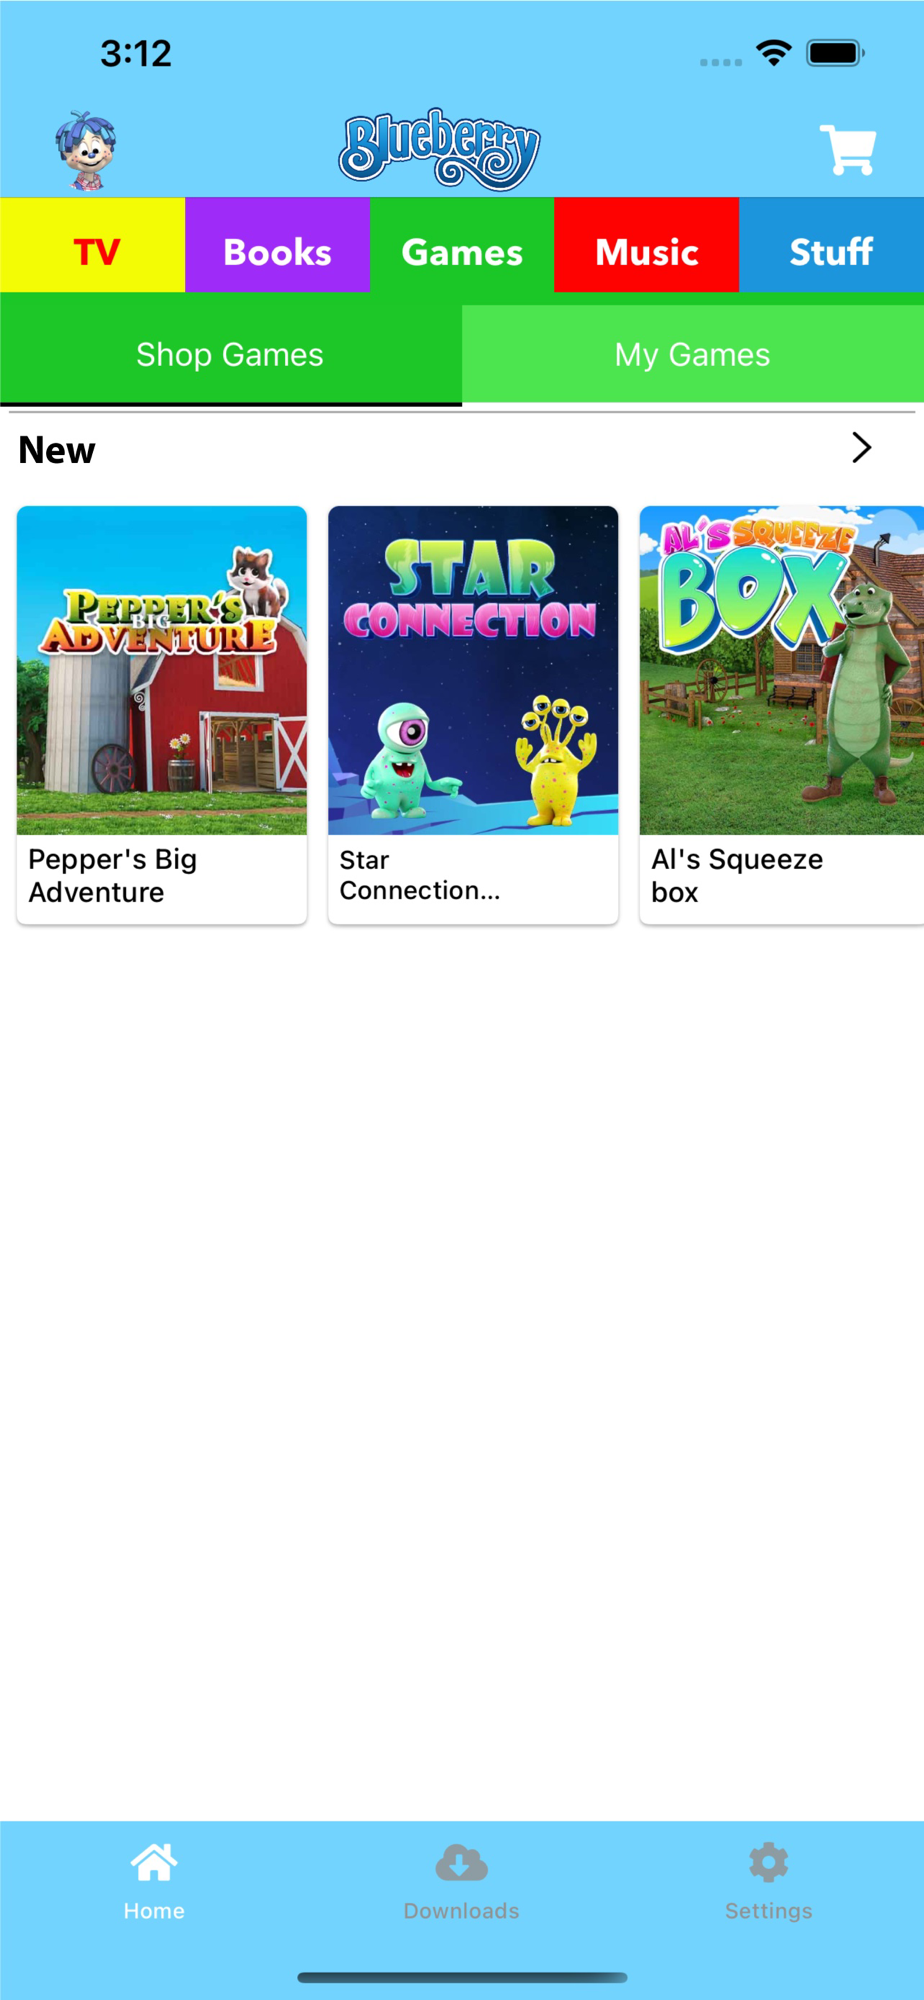
Task: Switch to My Games tab
Action: tap(693, 355)
